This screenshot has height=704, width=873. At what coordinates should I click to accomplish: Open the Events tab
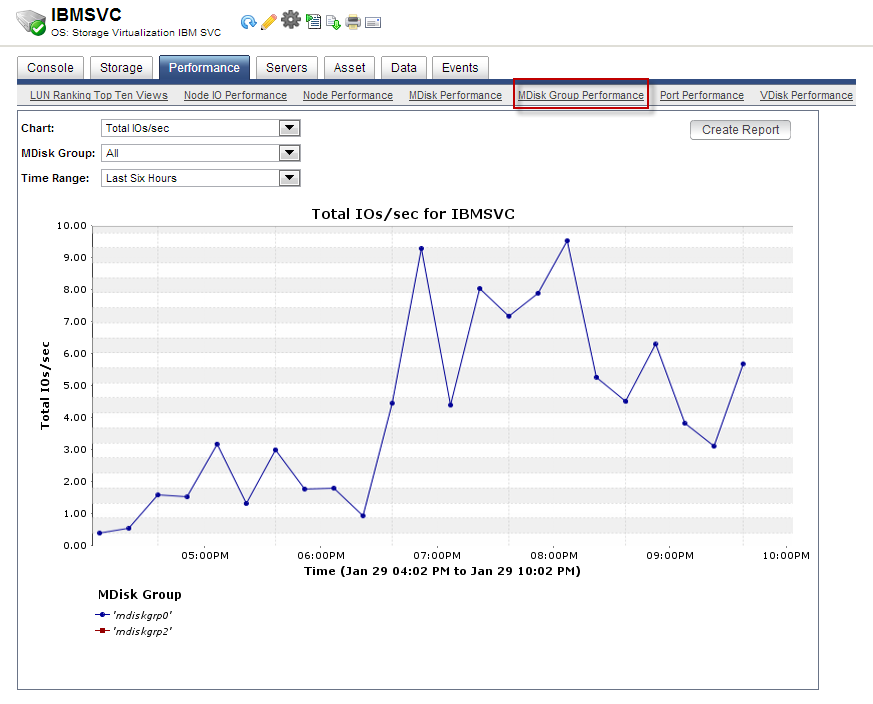click(x=460, y=68)
